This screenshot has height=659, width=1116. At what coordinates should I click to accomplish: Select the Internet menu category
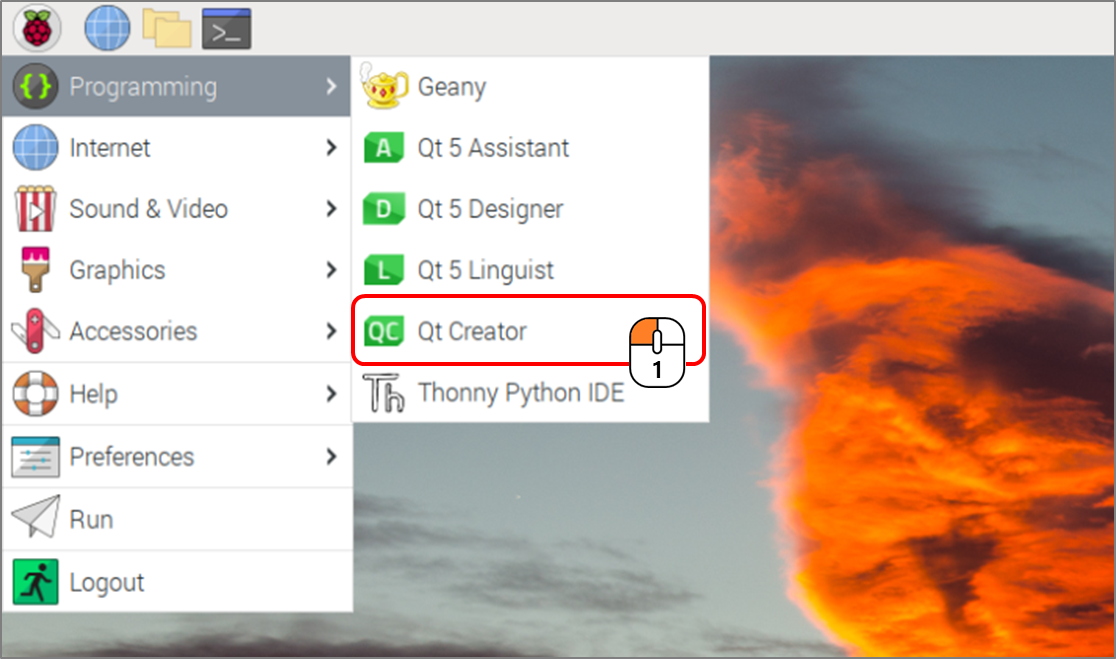pos(177,147)
